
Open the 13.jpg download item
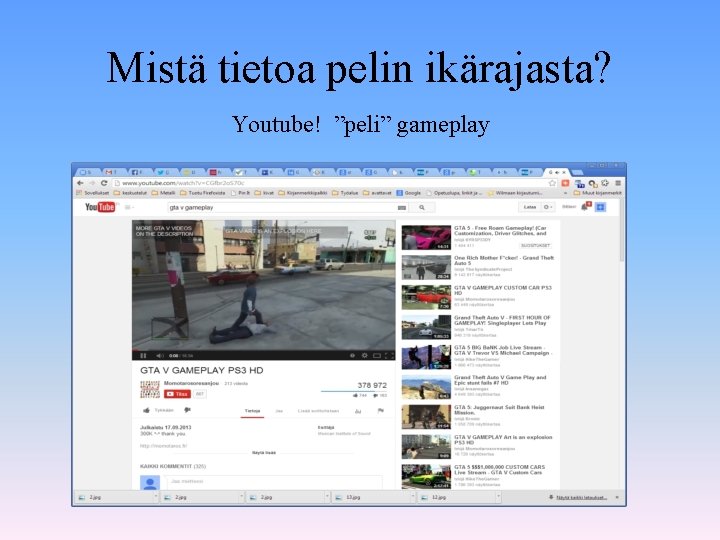373,497
